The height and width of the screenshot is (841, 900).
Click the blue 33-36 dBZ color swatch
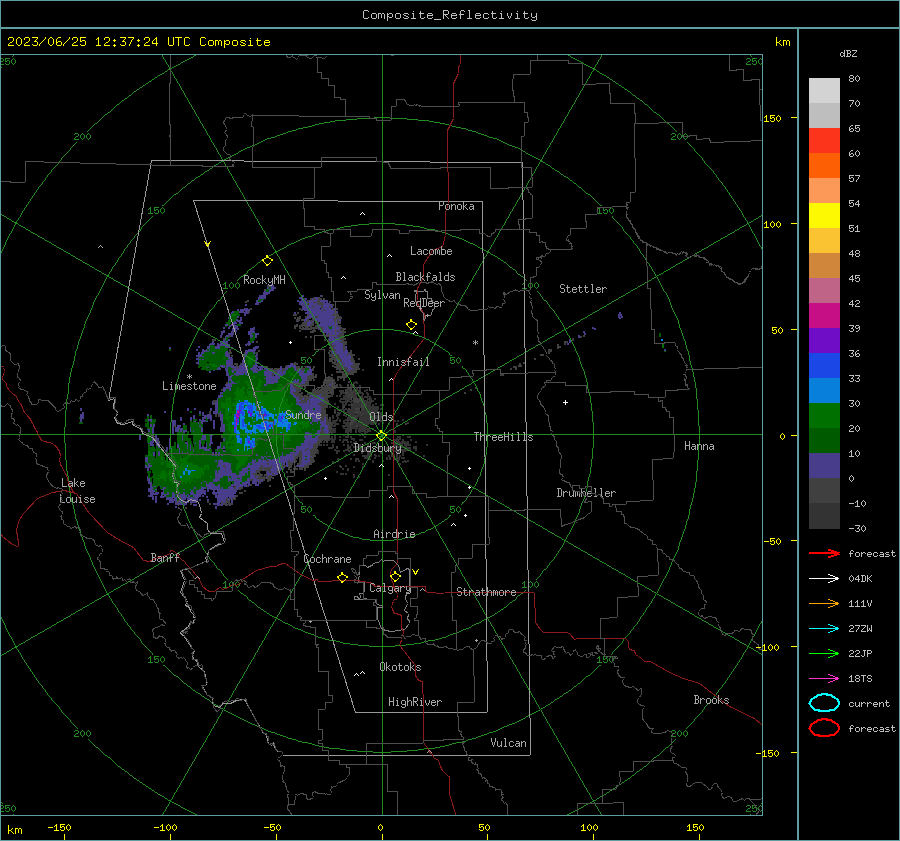824,366
